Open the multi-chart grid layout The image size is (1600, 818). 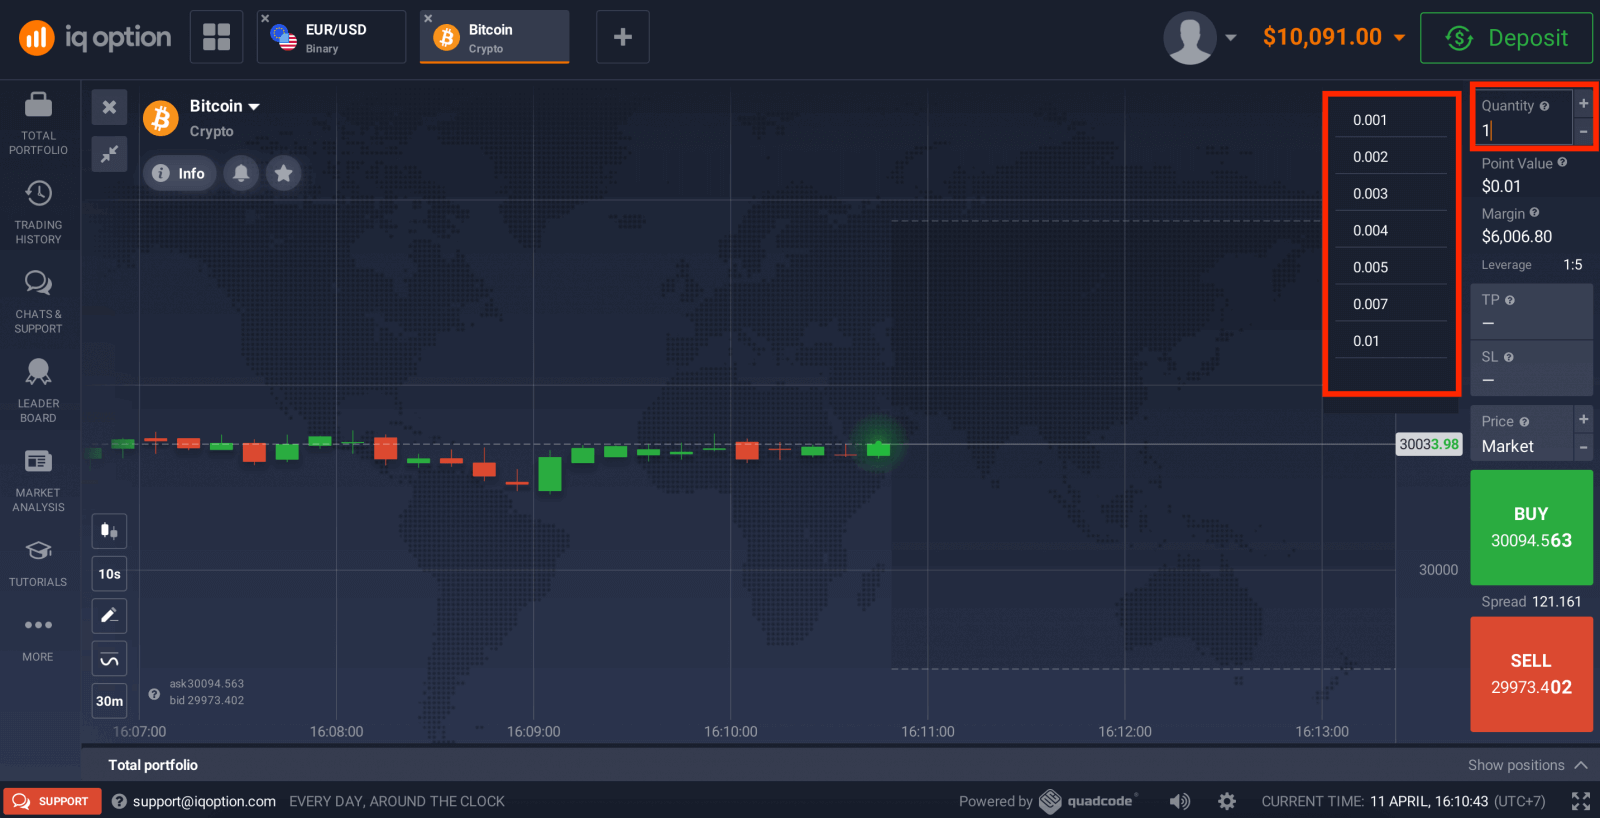(x=216, y=37)
